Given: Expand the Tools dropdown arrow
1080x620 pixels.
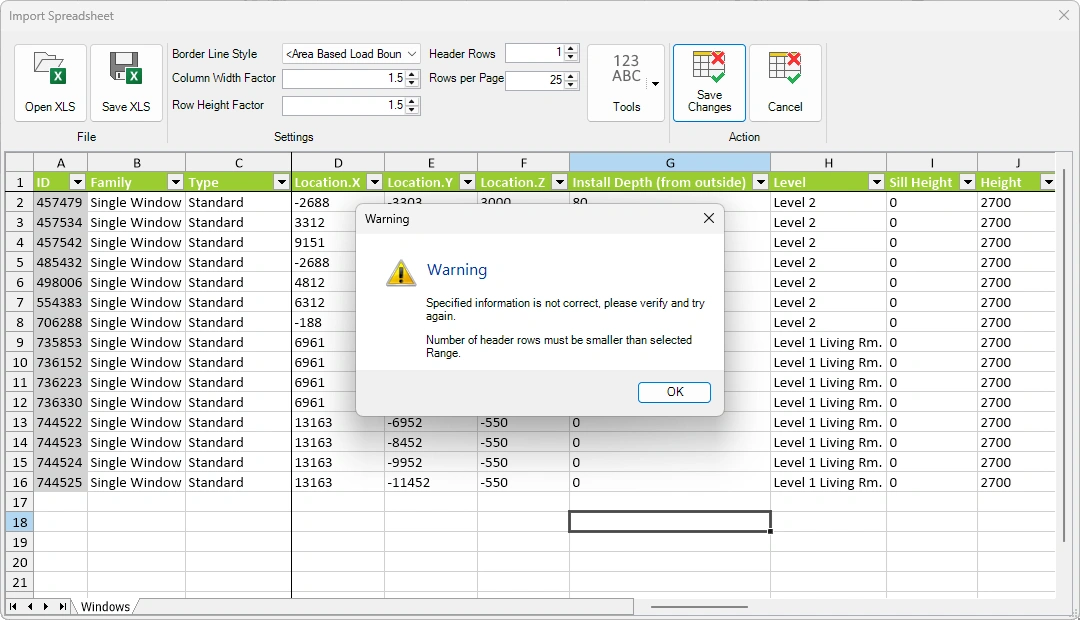Looking at the screenshot, I should click(x=657, y=82).
